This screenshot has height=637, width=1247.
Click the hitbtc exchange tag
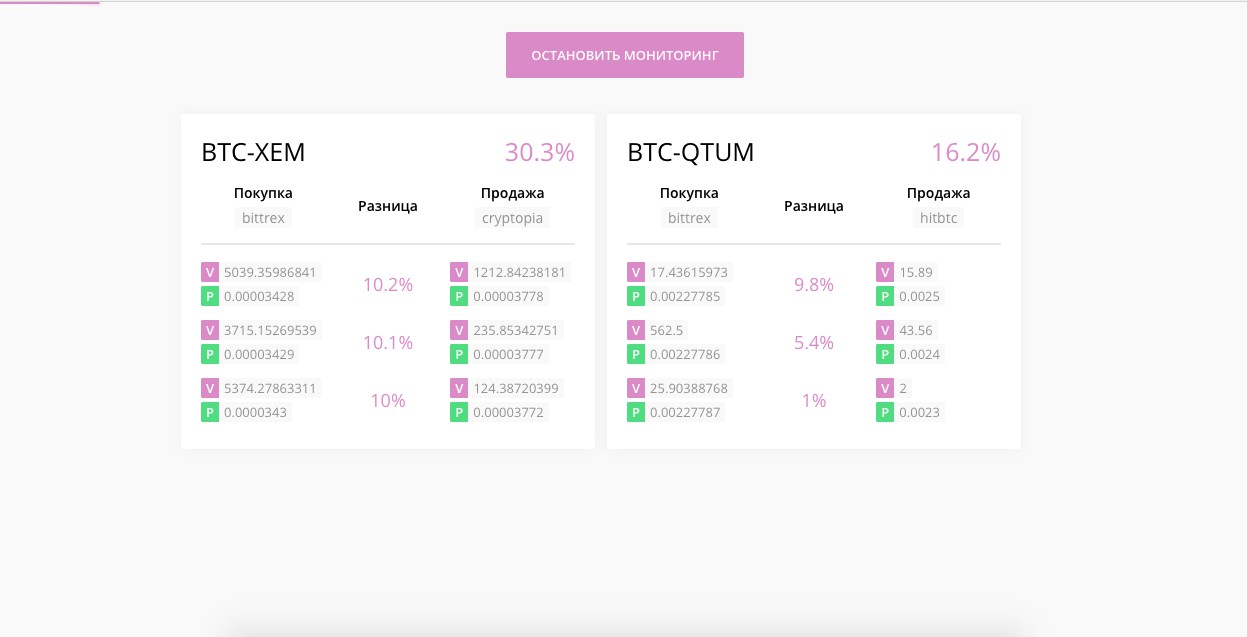(x=938, y=218)
